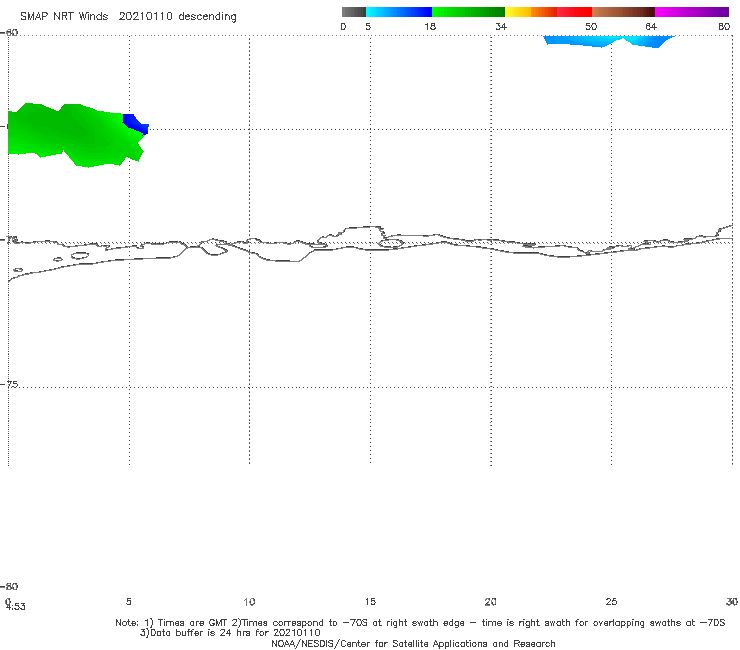Screen dimensions: 740x650
Task: Click the latitude label '-80' at bottom left
Action: point(9,586)
